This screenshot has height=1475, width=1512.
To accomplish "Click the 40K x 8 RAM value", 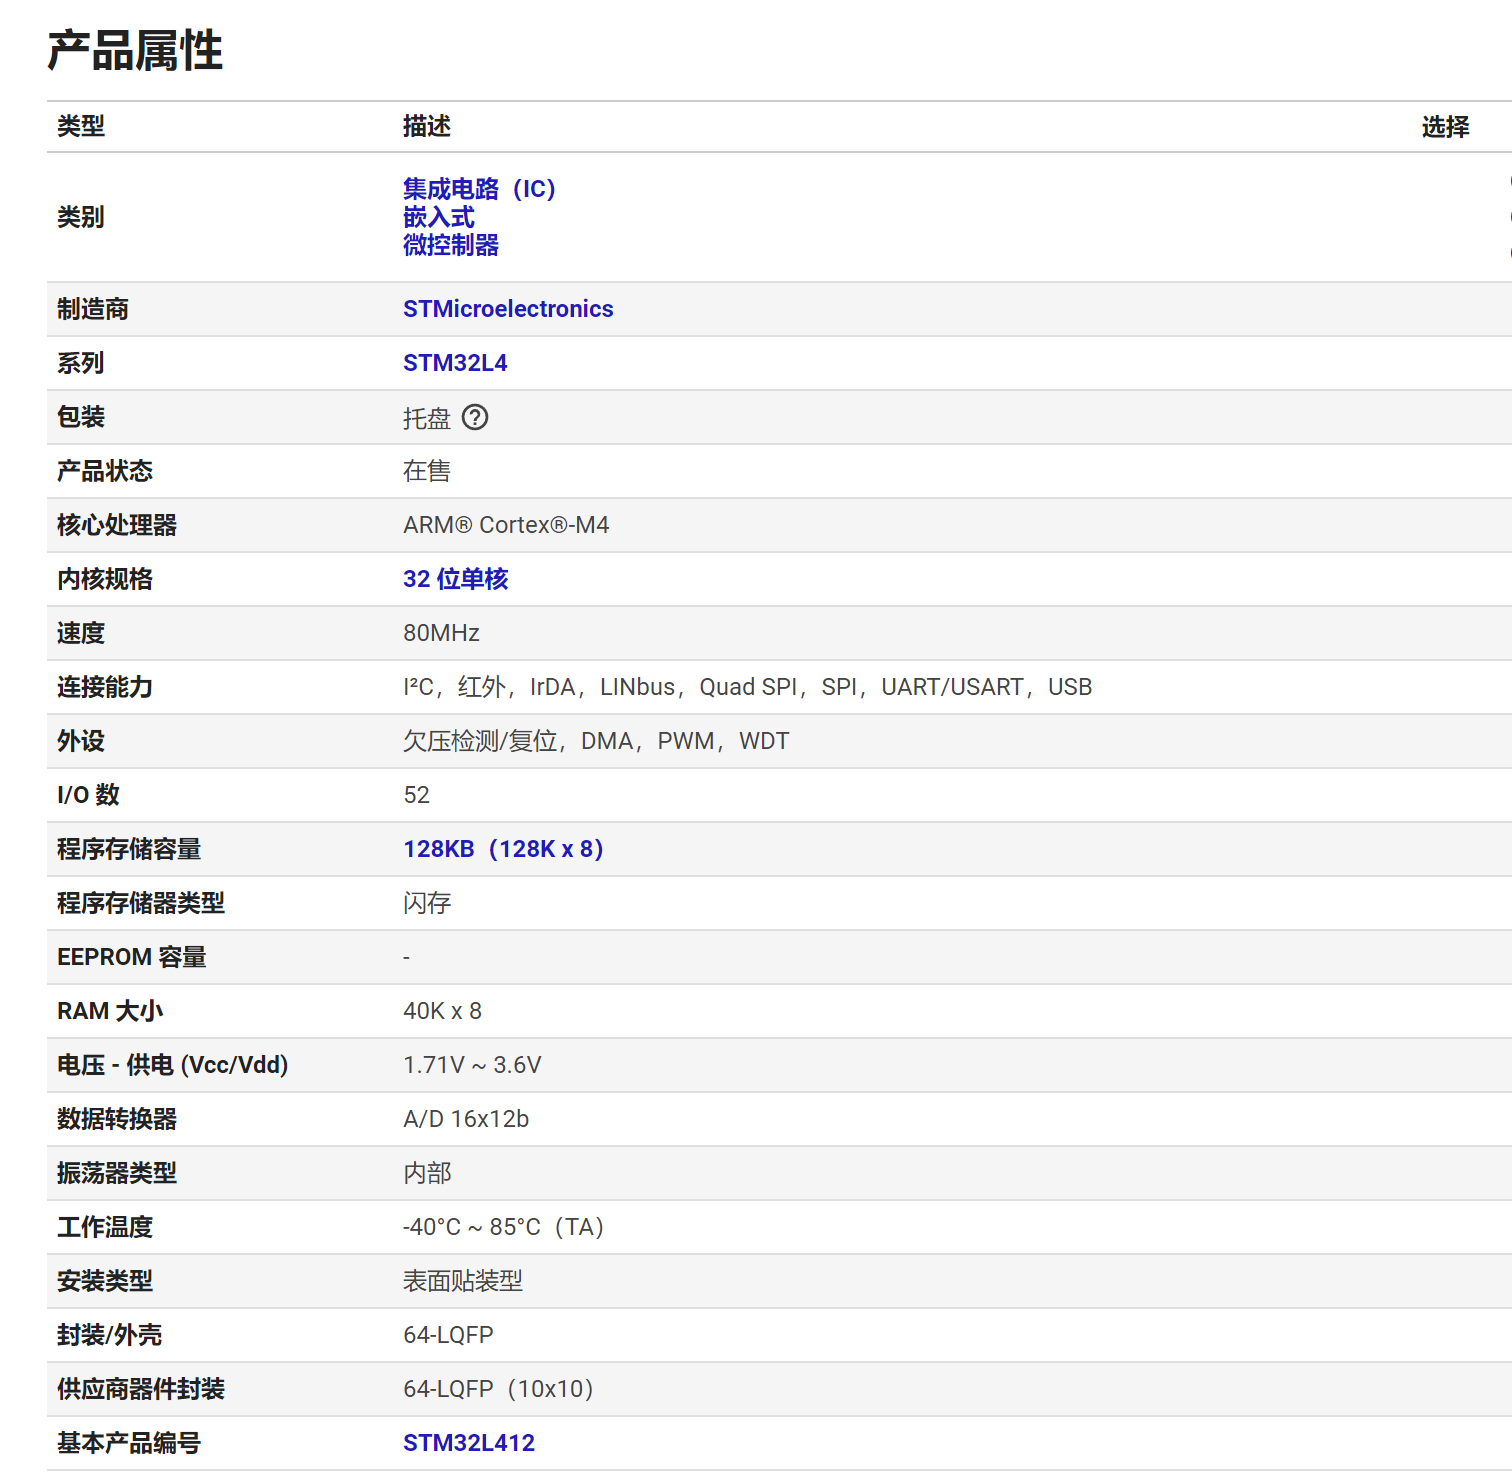I will [442, 1011].
